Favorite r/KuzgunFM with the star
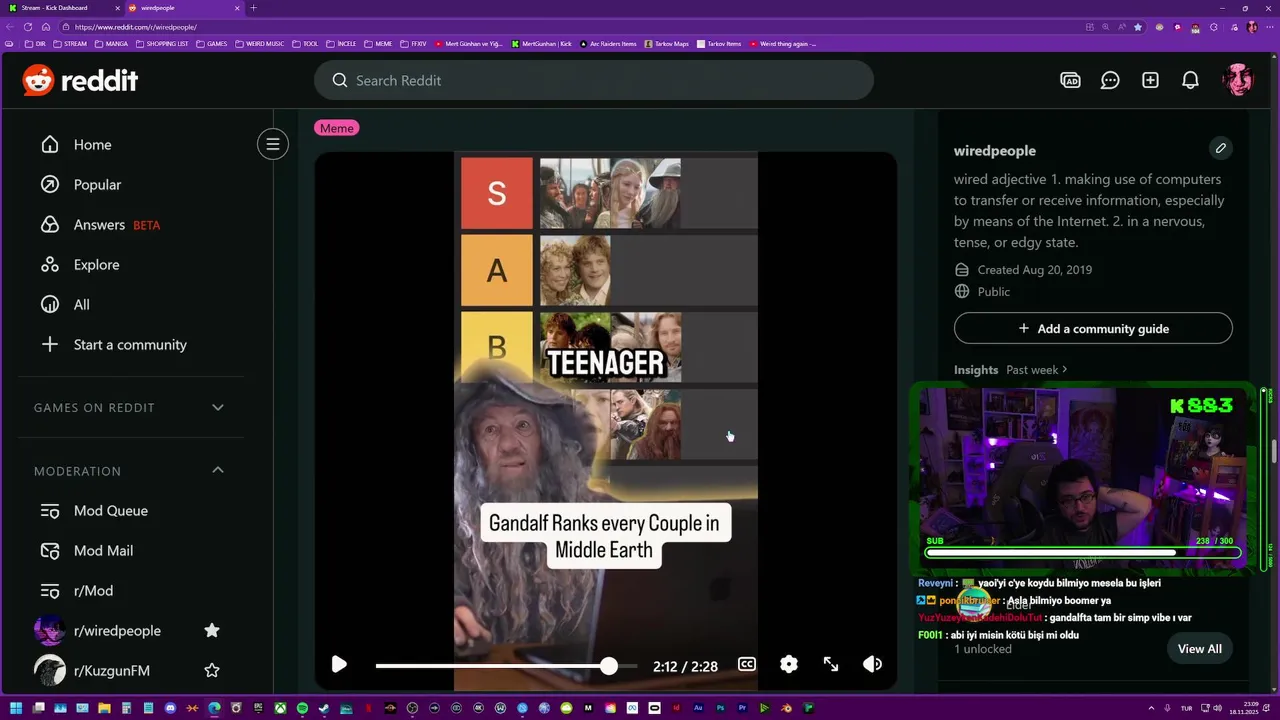The width and height of the screenshot is (1280, 720). (212, 670)
